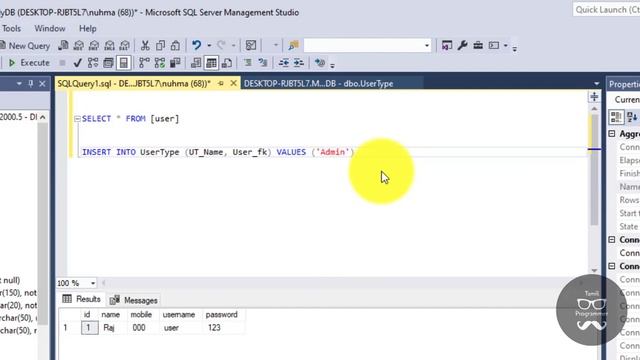Click the New Query button
Image resolution: width=640 pixels, height=360 pixels.
tap(25, 46)
